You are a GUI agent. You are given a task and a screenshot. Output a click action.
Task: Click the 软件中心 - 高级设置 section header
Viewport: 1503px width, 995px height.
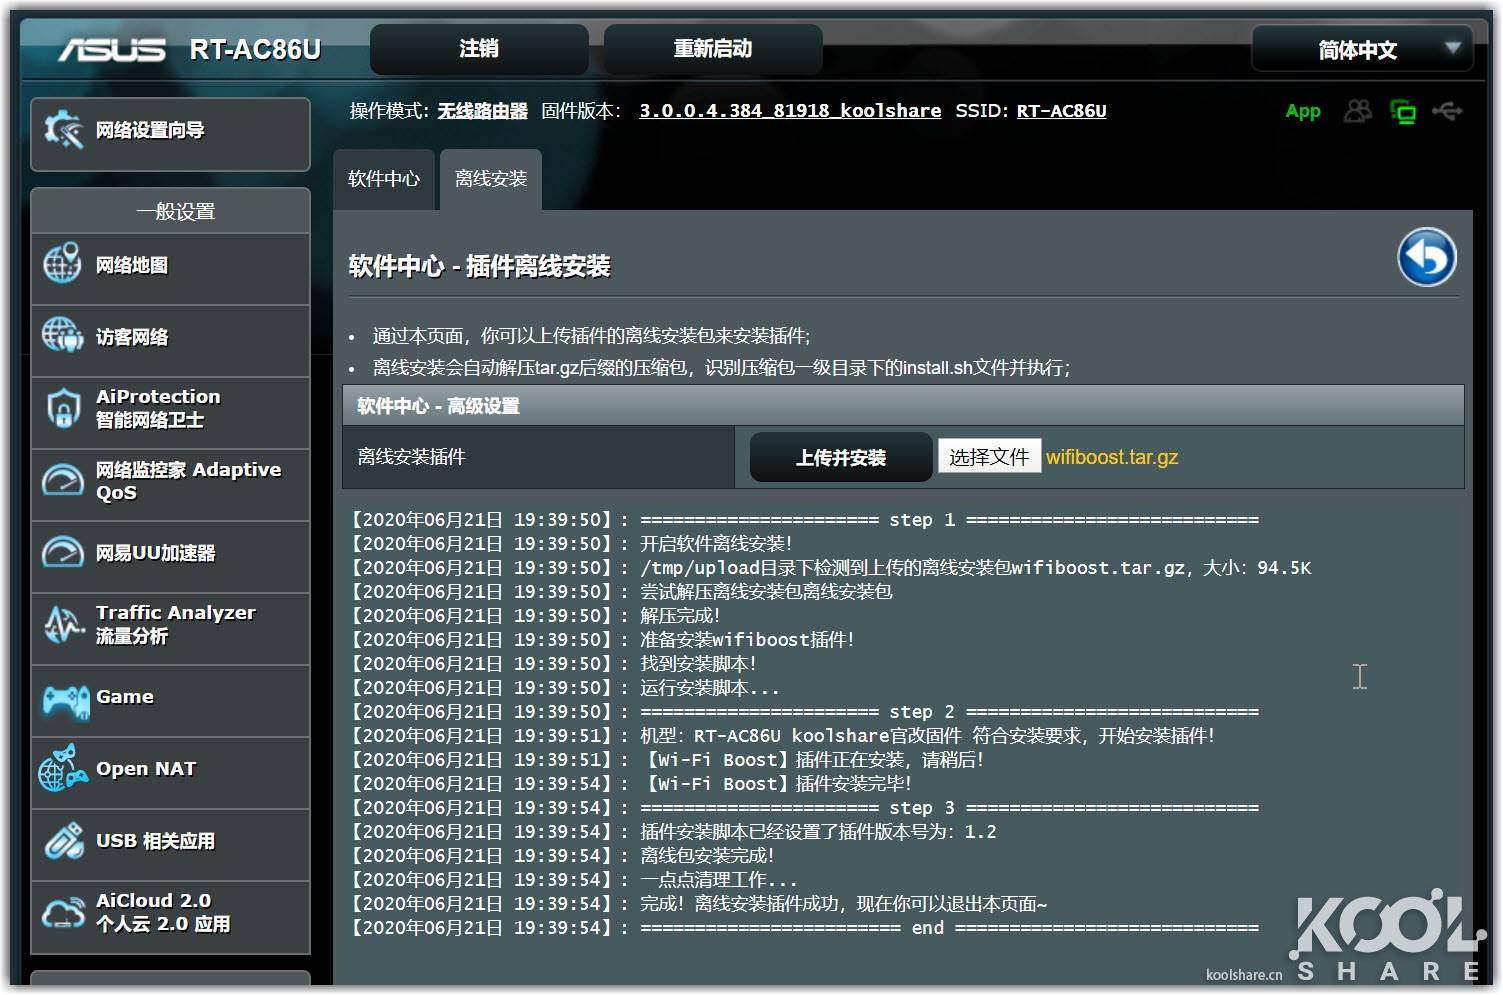pyautogui.click(x=903, y=406)
